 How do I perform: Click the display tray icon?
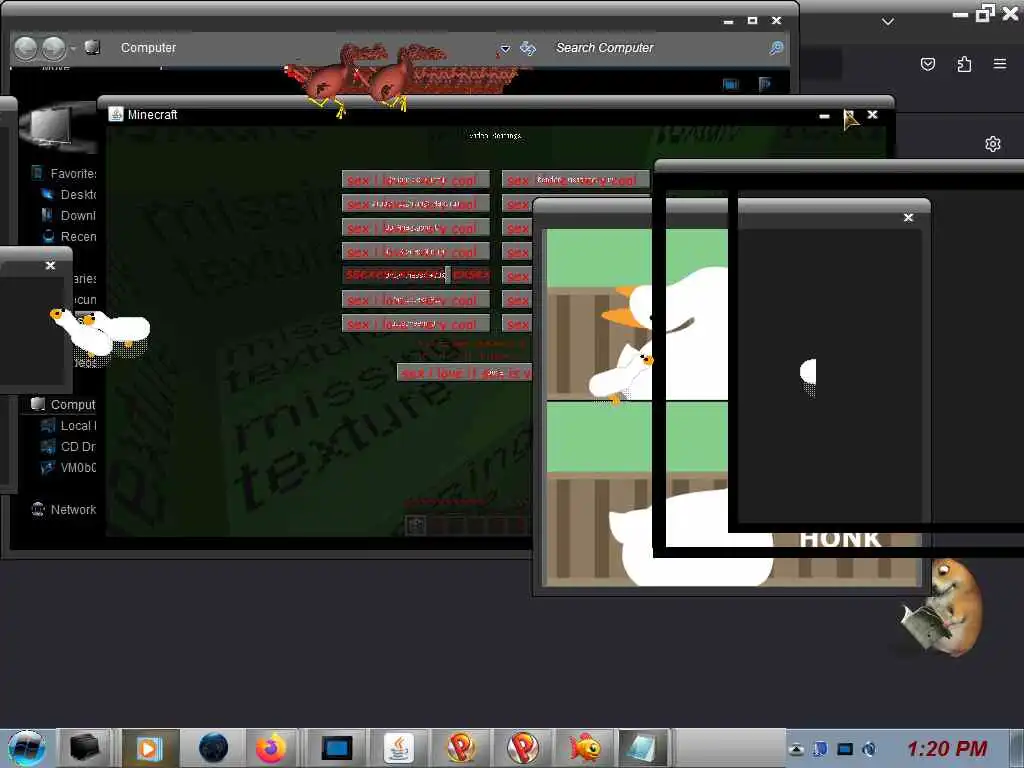[845, 749]
